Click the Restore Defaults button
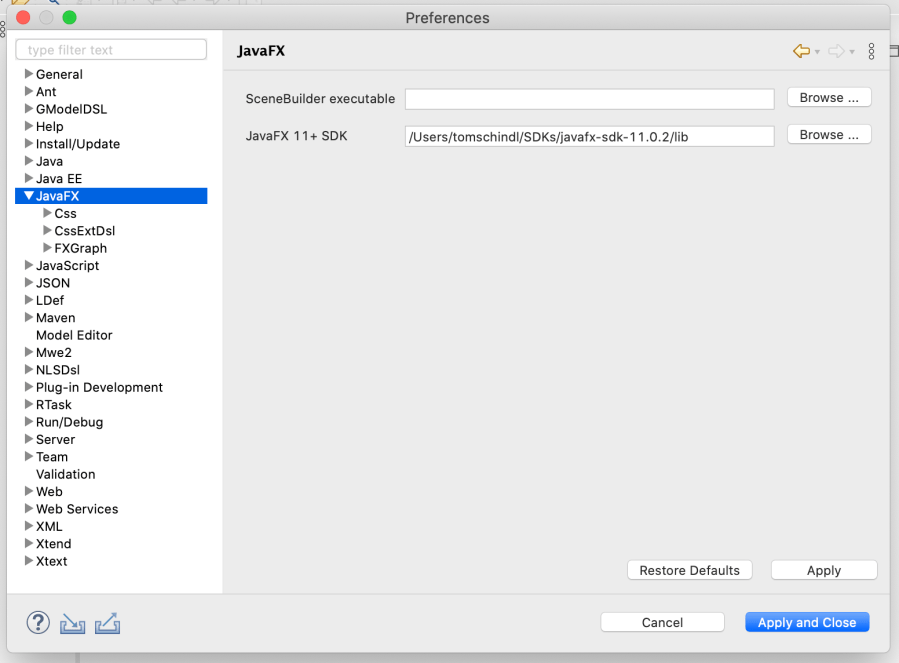This screenshot has width=899, height=663. (689, 570)
